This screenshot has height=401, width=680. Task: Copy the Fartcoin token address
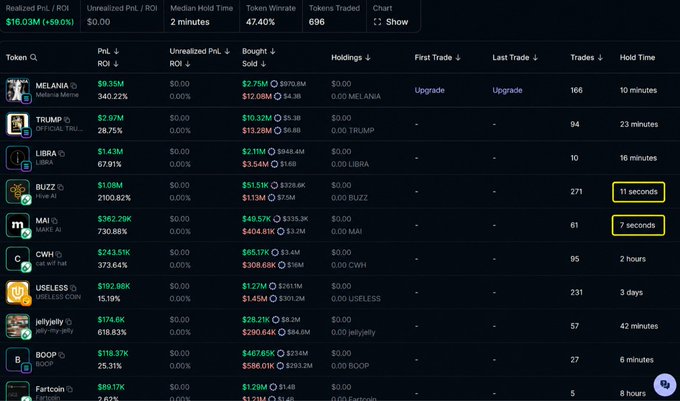tap(69, 389)
